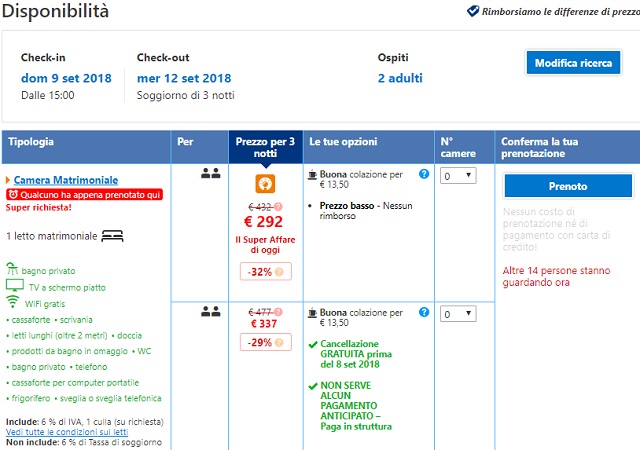Image resolution: width=640 pixels, height=450 pixels.
Task: Open the first room quantity dropdown
Action: [x=456, y=175]
